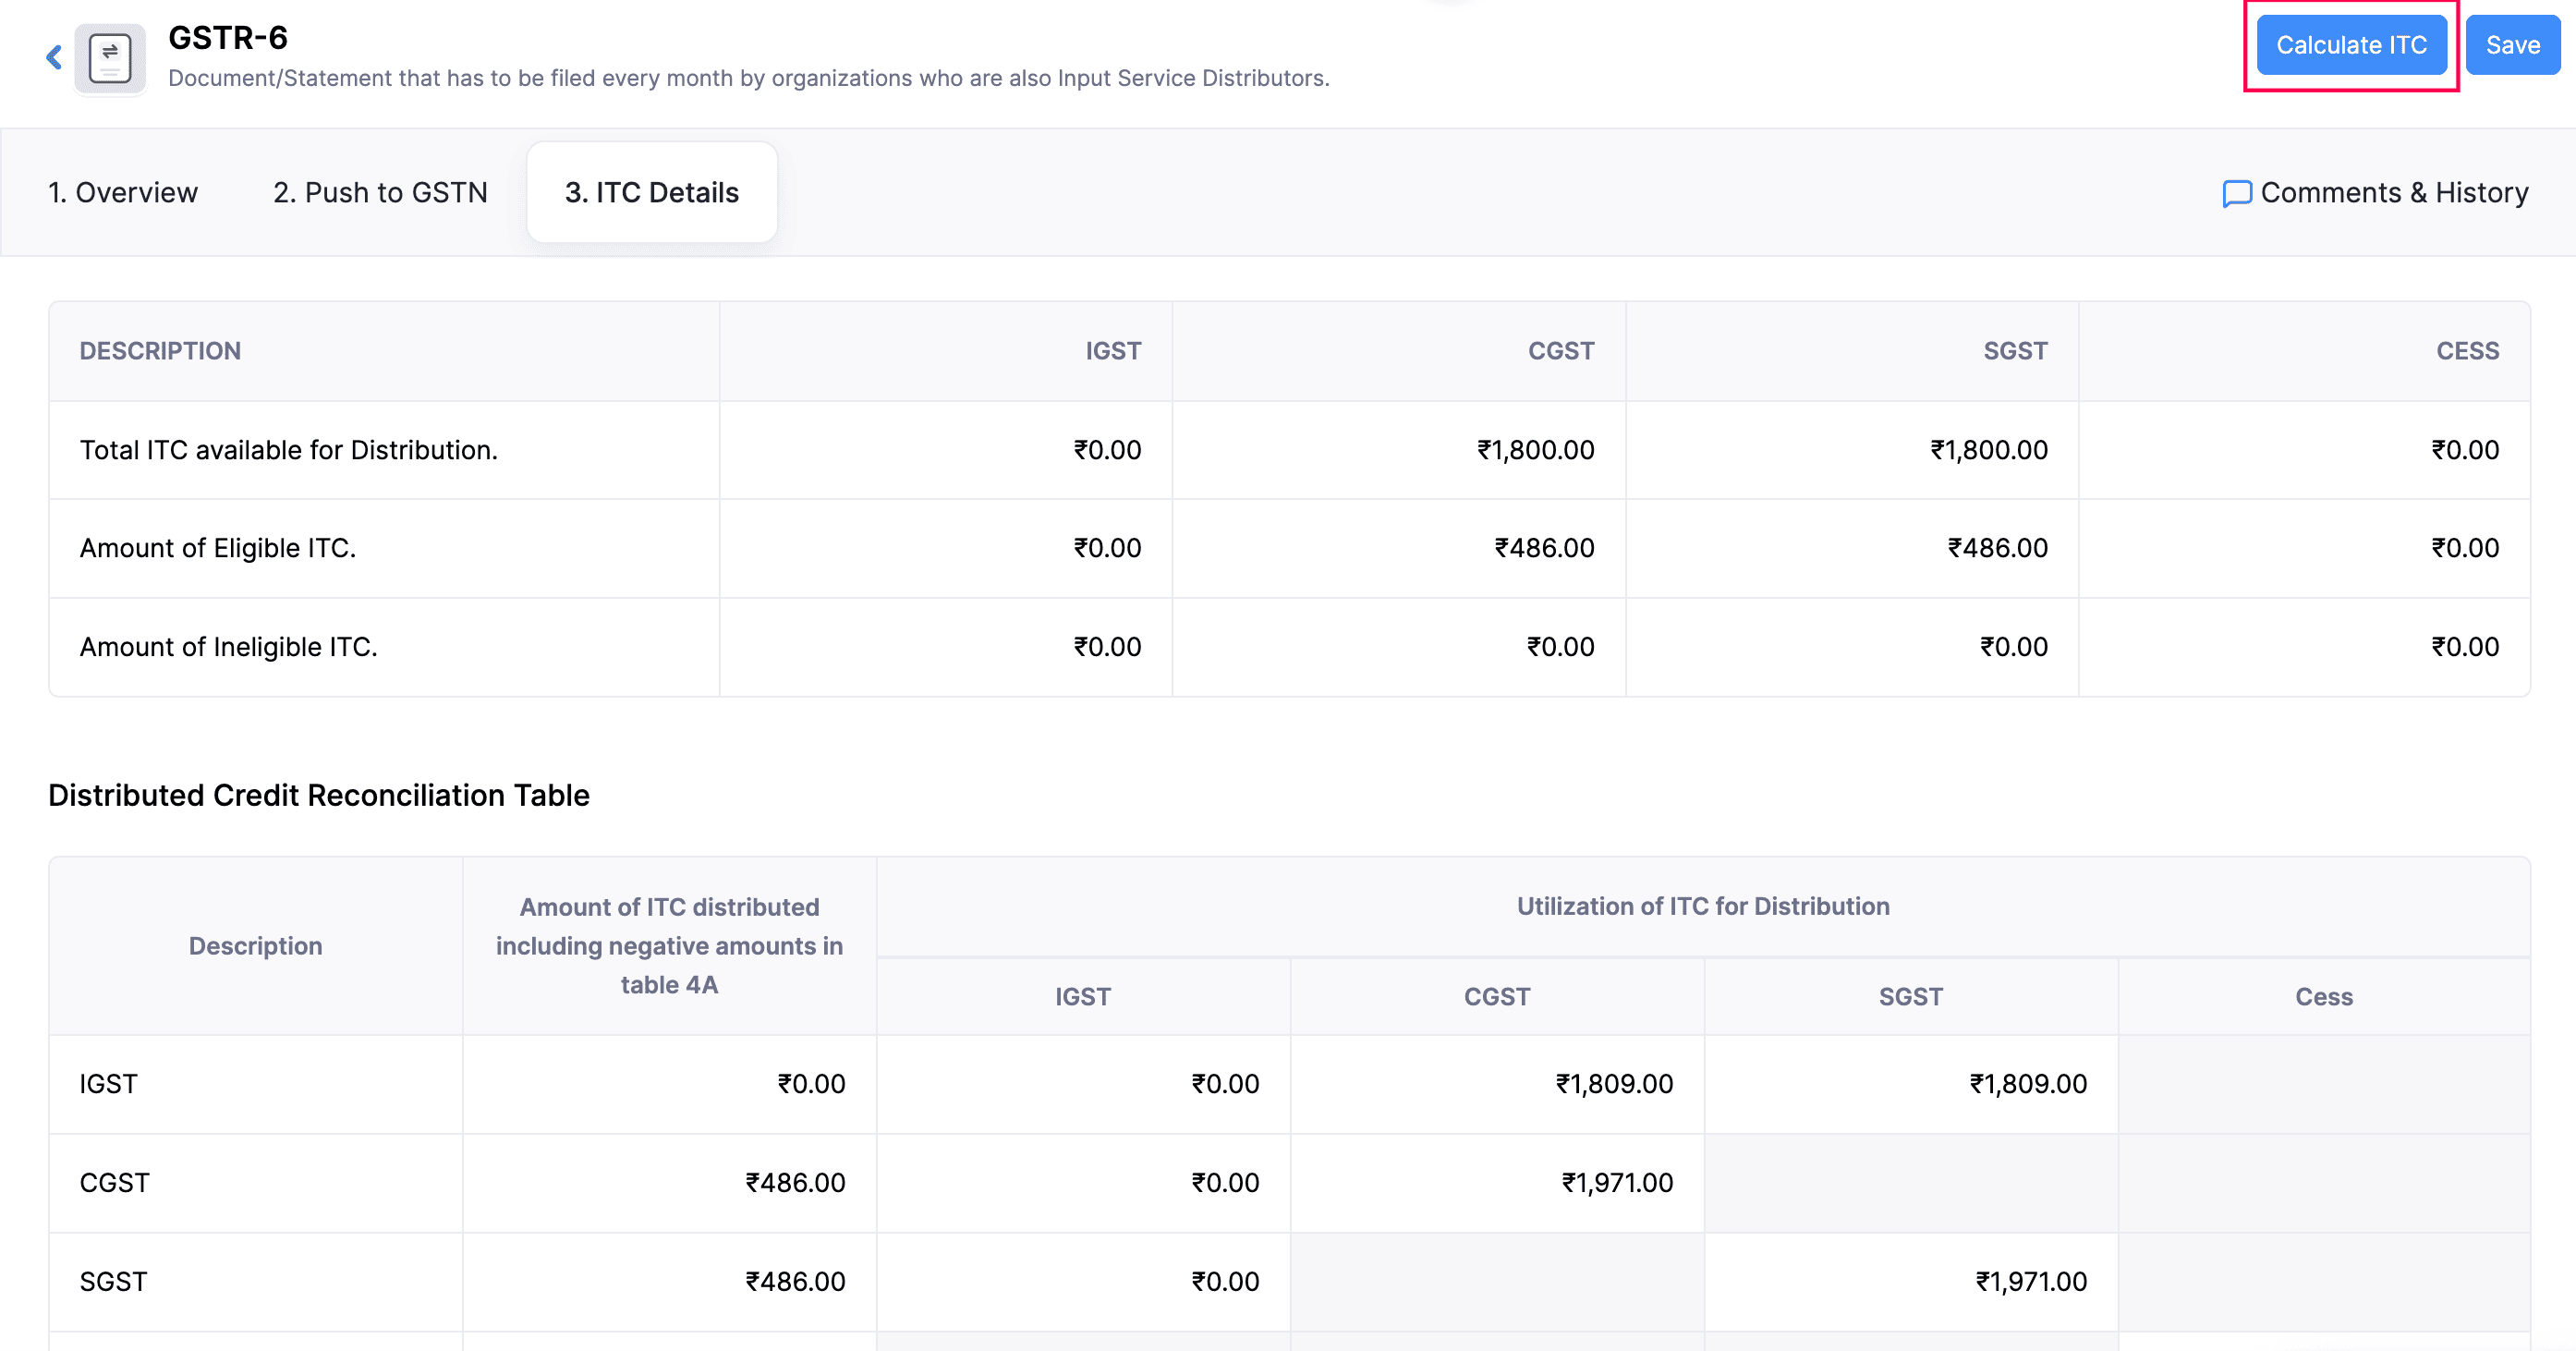Save the GSTR-6 document
This screenshot has height=1351, width=2576.
(x=2511, y=45)
